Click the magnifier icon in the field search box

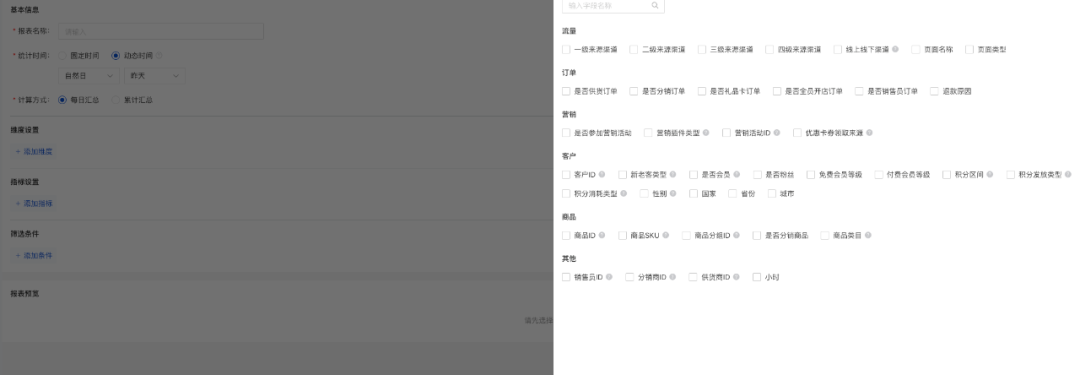click(x=655, y=6)
